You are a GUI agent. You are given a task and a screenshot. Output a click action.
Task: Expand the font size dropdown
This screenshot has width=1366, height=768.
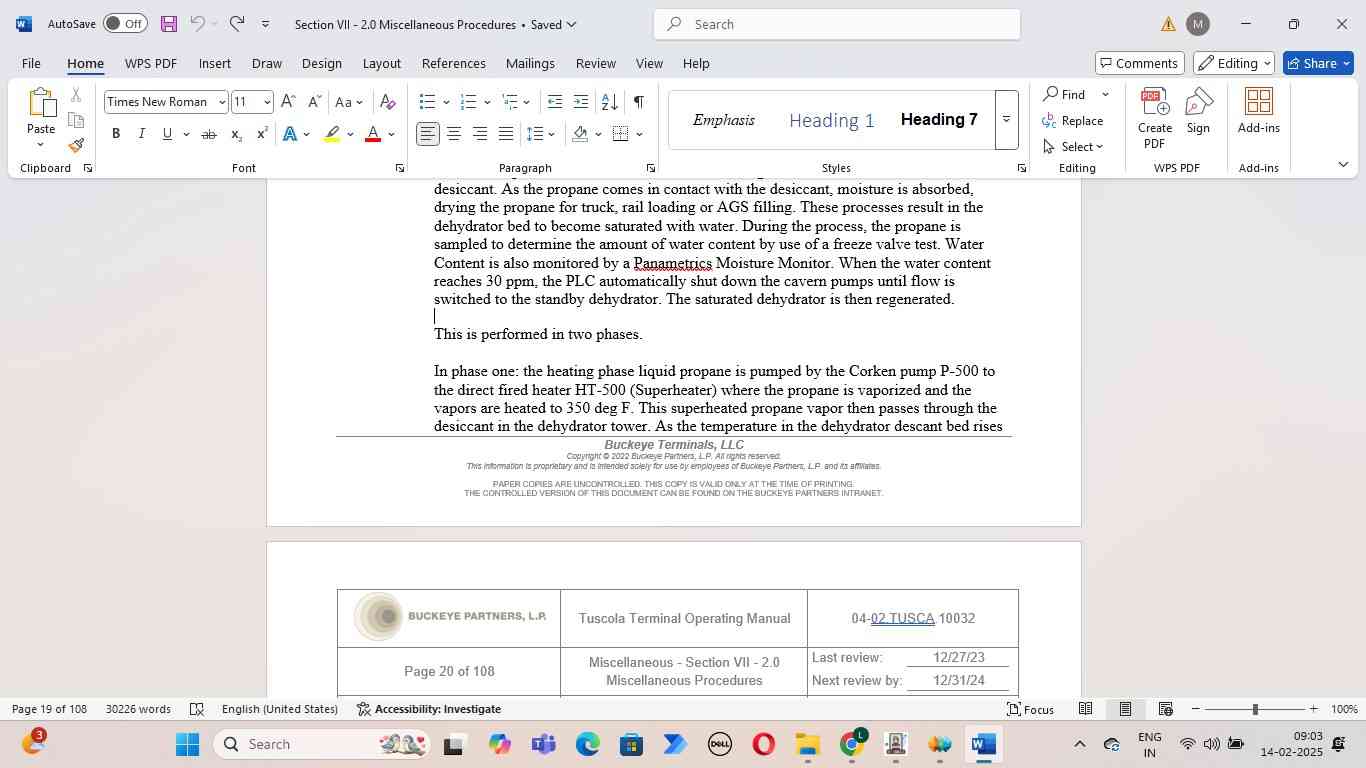(267, 102)
